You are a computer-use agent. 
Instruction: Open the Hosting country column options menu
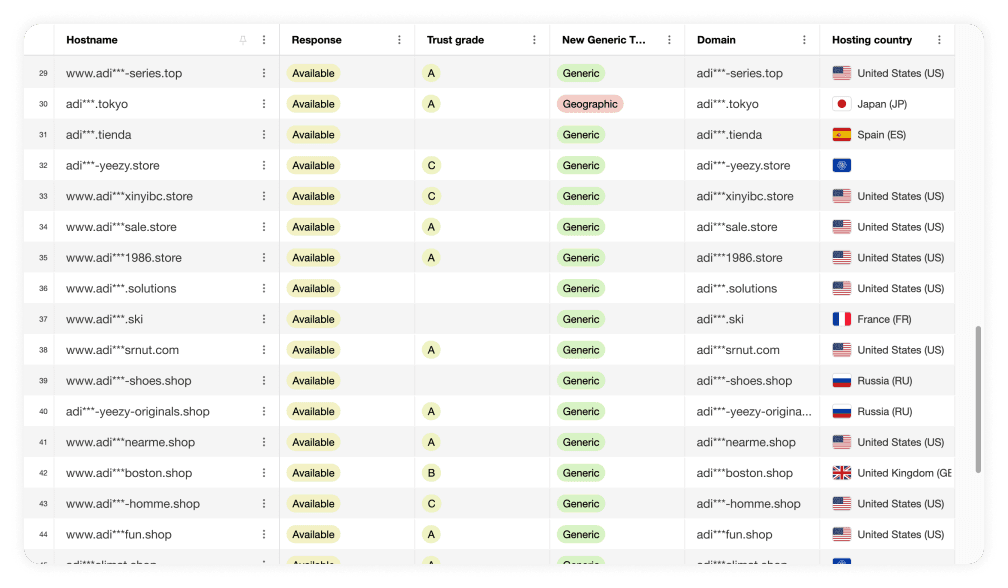click(x=939, y=40)
